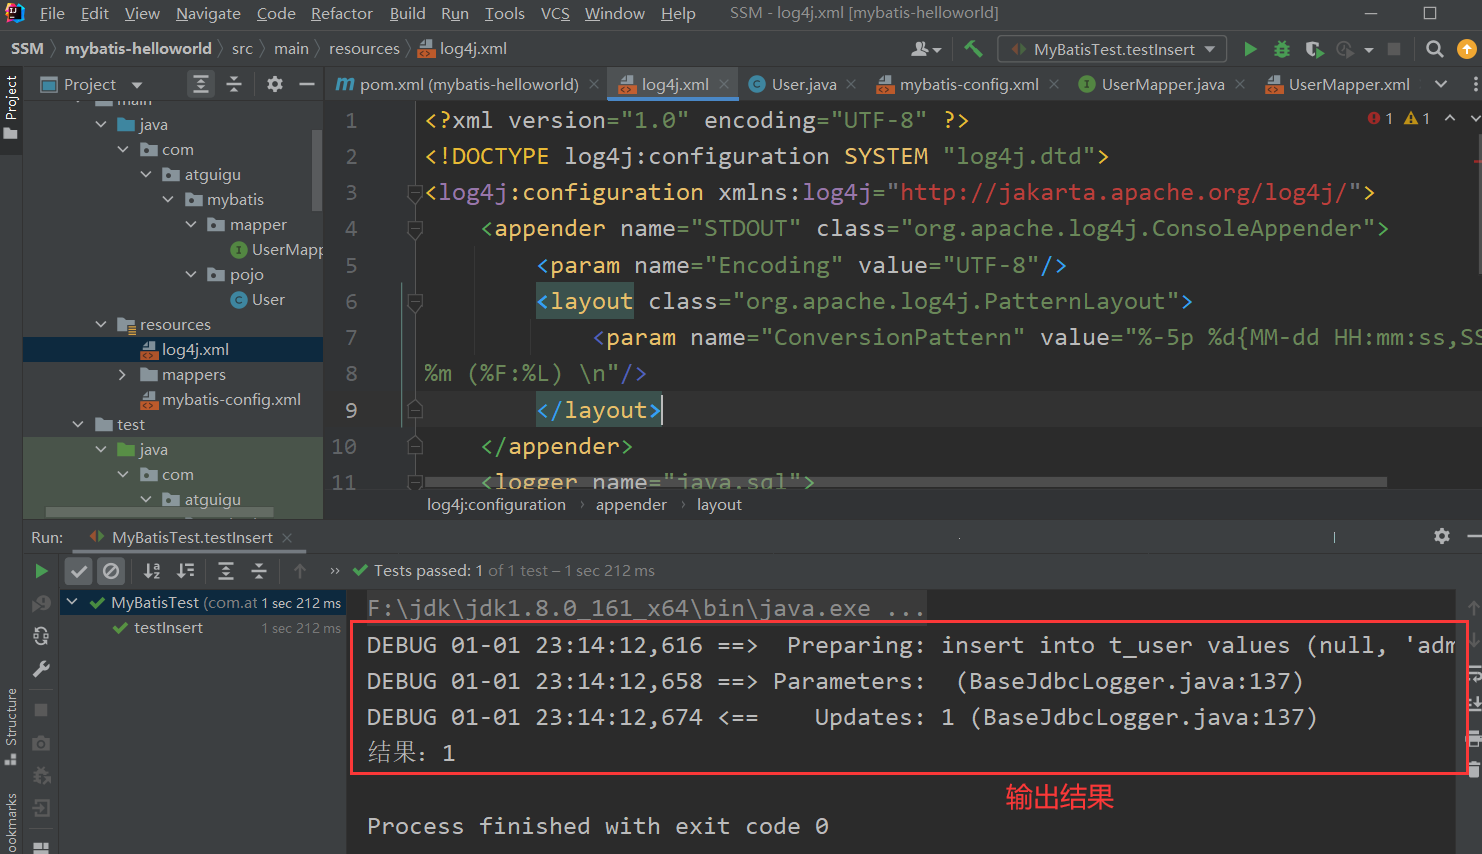Image resolution: width=1482 pixels, height=854 pixels.
Task: Expand all test results
Action: (226, 571)
